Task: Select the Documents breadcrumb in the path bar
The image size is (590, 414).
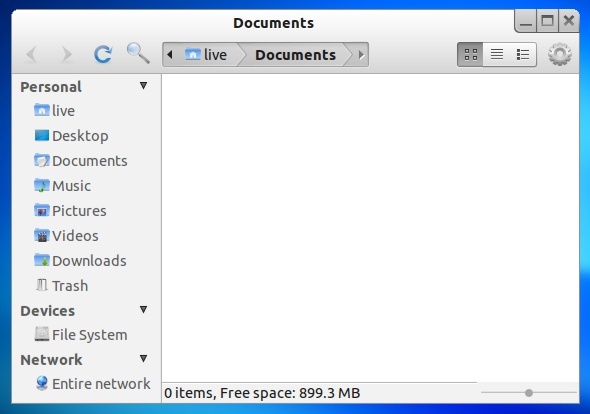Action: pos(295,55)
